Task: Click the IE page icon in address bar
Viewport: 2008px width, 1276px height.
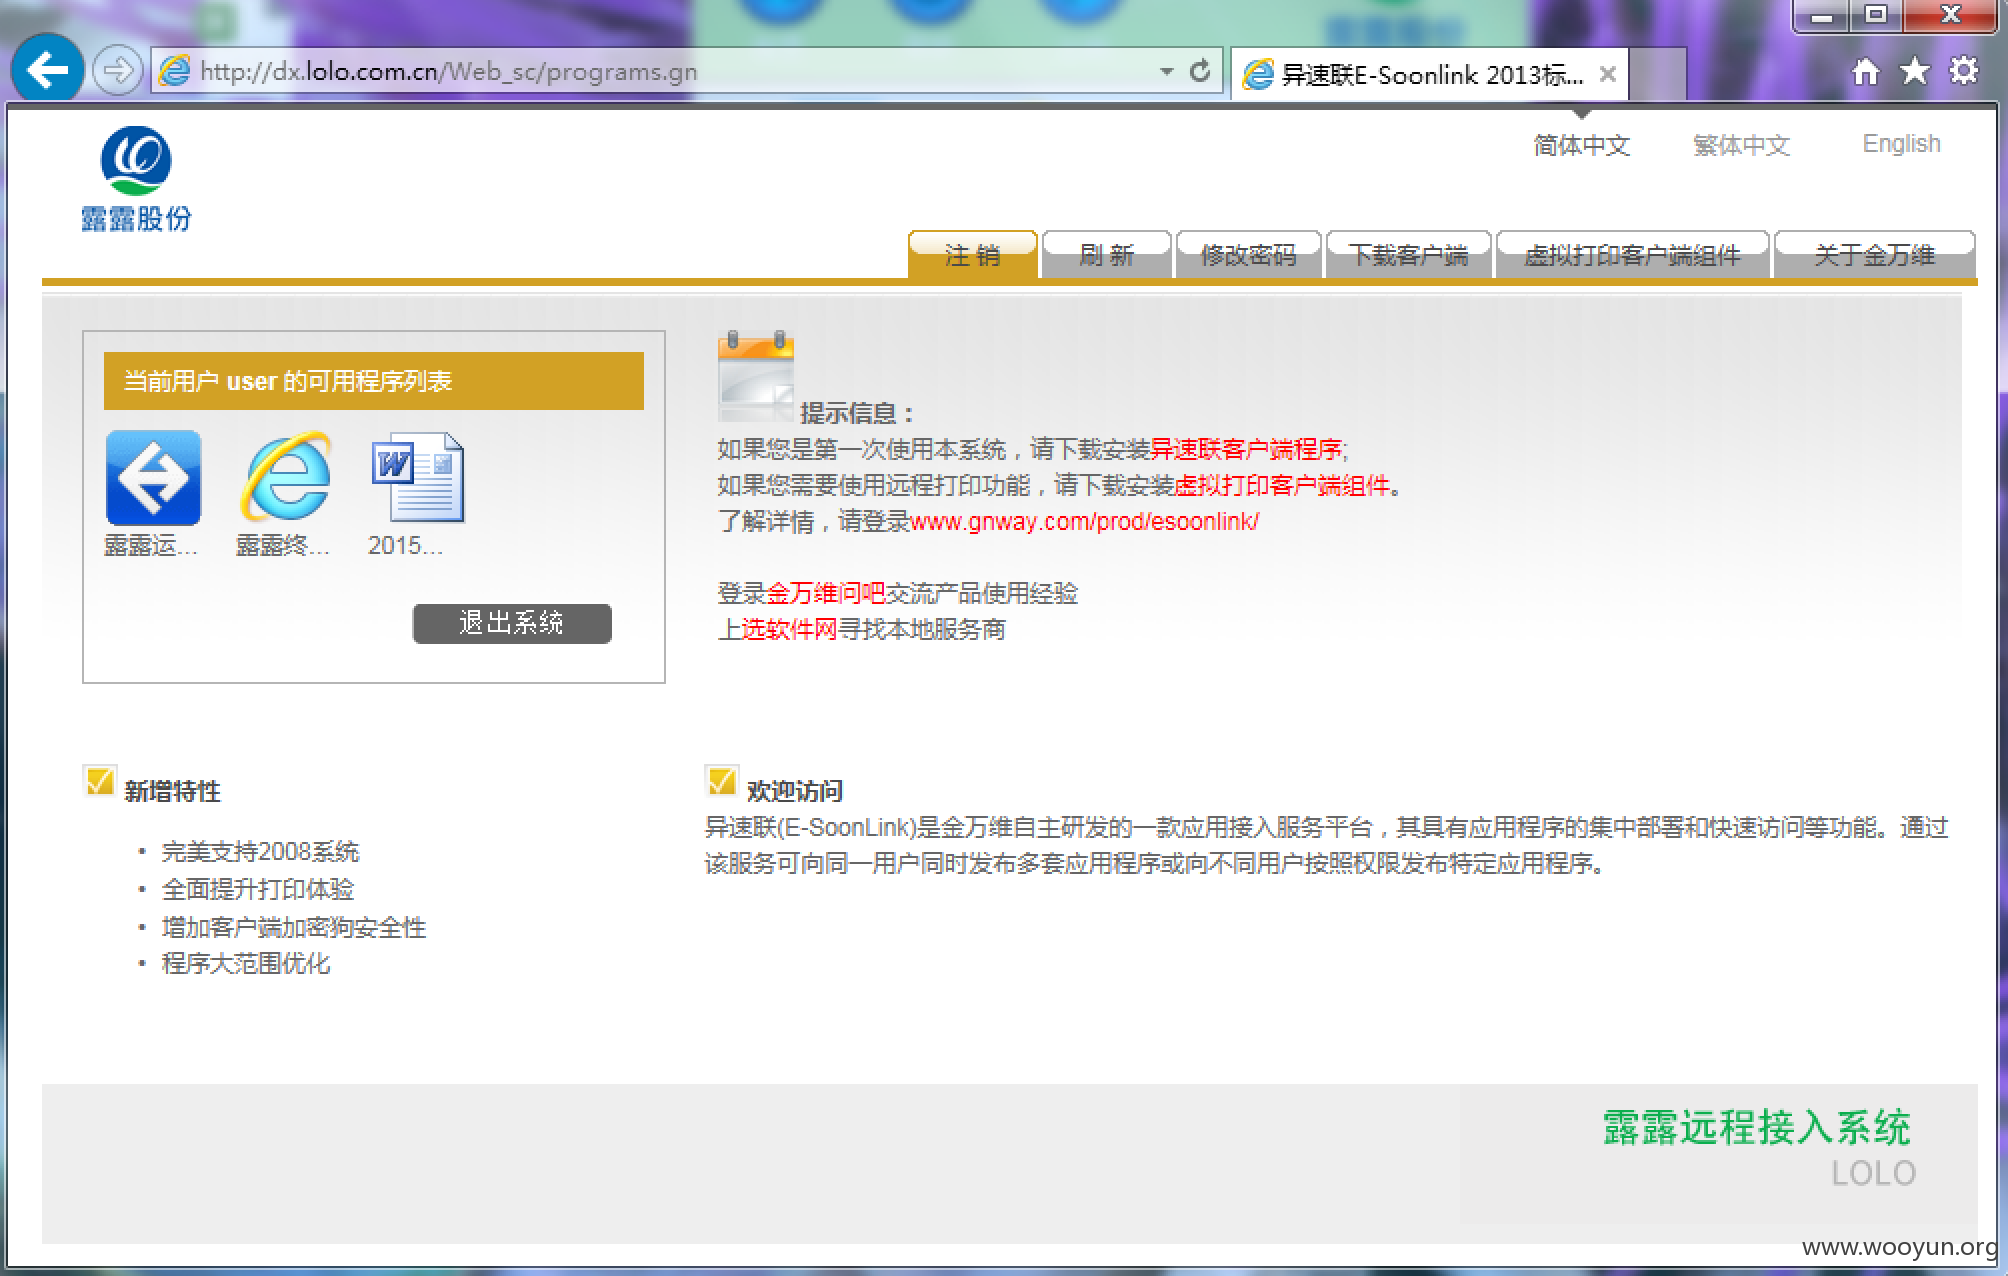Action: 175,71
